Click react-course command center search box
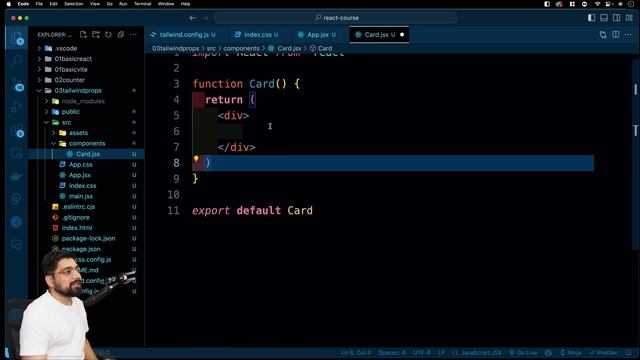Viewport: 640px width, 360px height. 336,18
